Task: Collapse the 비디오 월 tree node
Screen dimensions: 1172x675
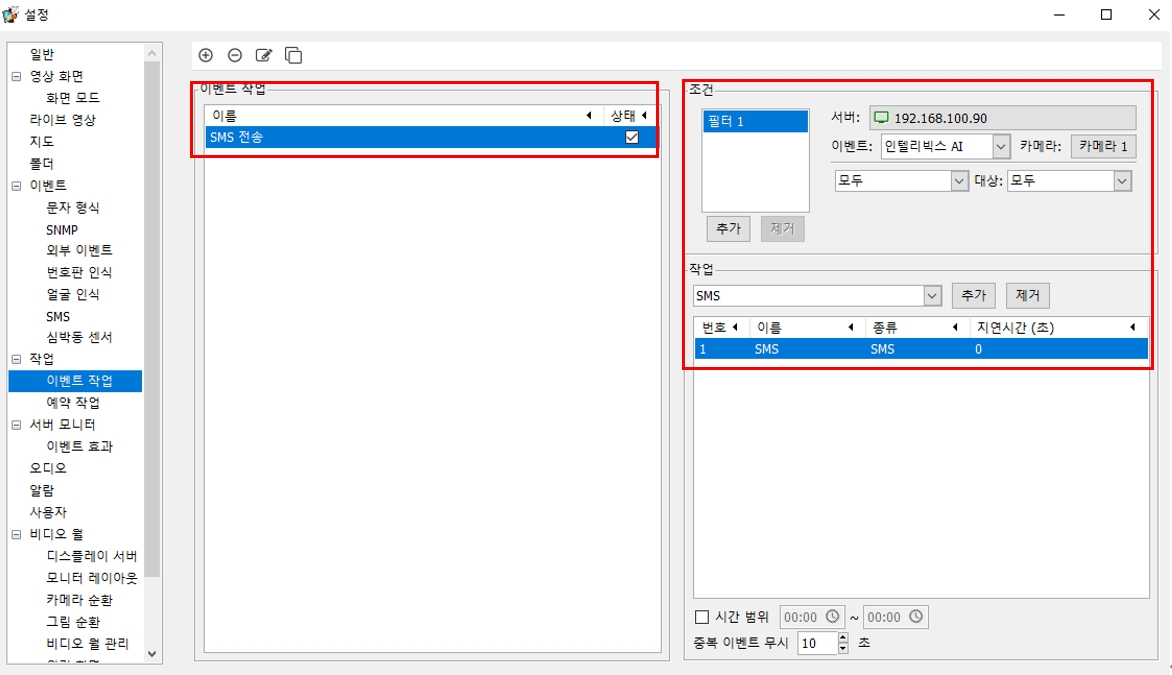Action: click(16, 534)
